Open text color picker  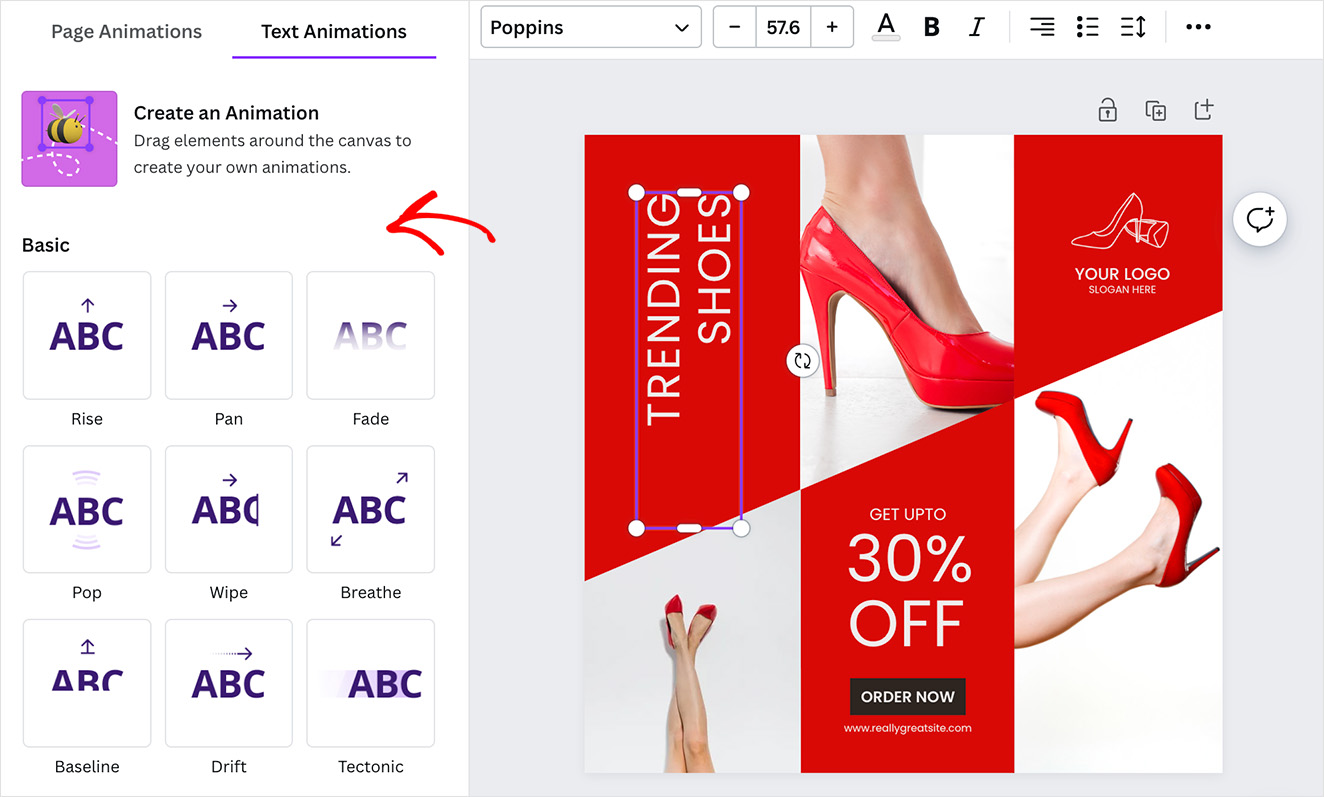click(886, 27)
